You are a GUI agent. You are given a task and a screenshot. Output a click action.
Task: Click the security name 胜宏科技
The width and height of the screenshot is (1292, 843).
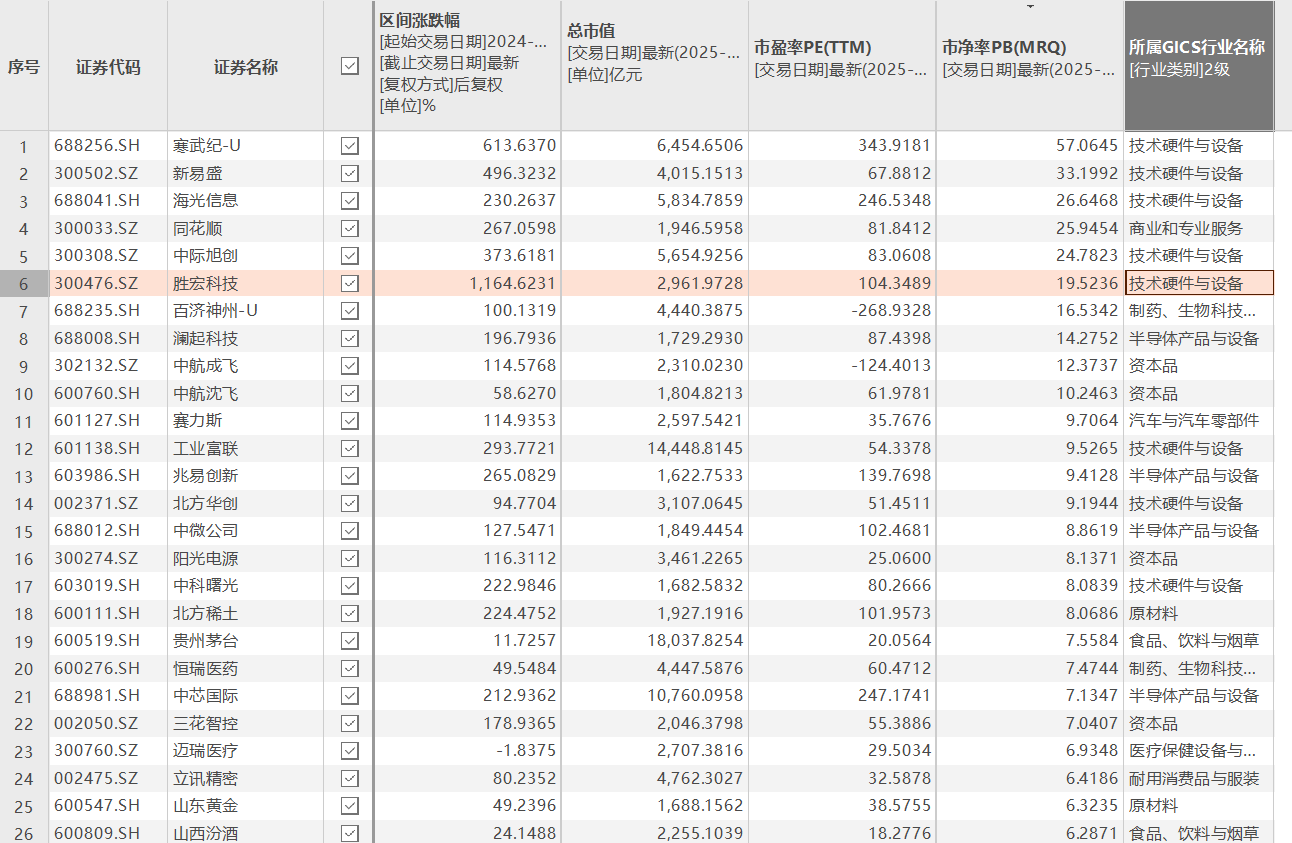pos(206,283)
